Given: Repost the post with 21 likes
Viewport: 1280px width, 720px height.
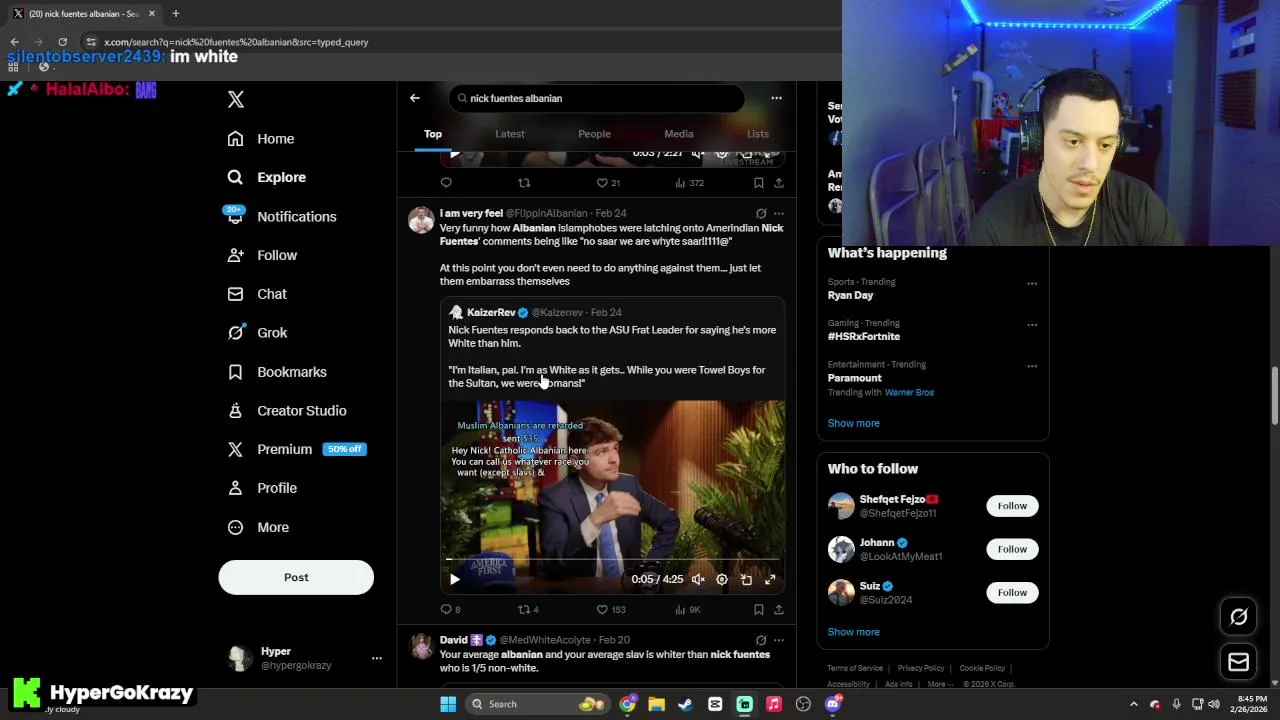Looking at the screenshot, I should 524,183.
